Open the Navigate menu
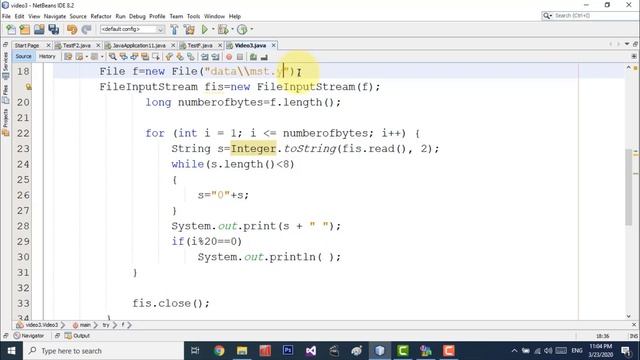The width and height of the screenshot is (640, 360). (x=55, y=16)
